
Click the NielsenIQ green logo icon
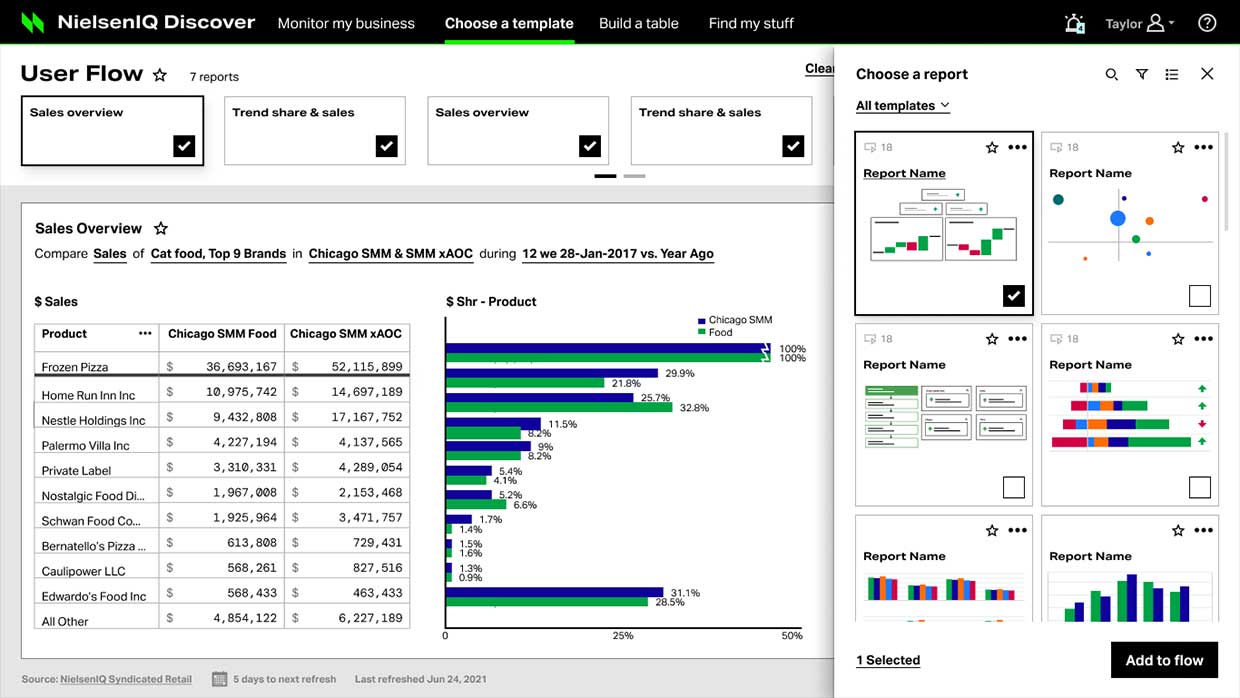pos(33,22)
